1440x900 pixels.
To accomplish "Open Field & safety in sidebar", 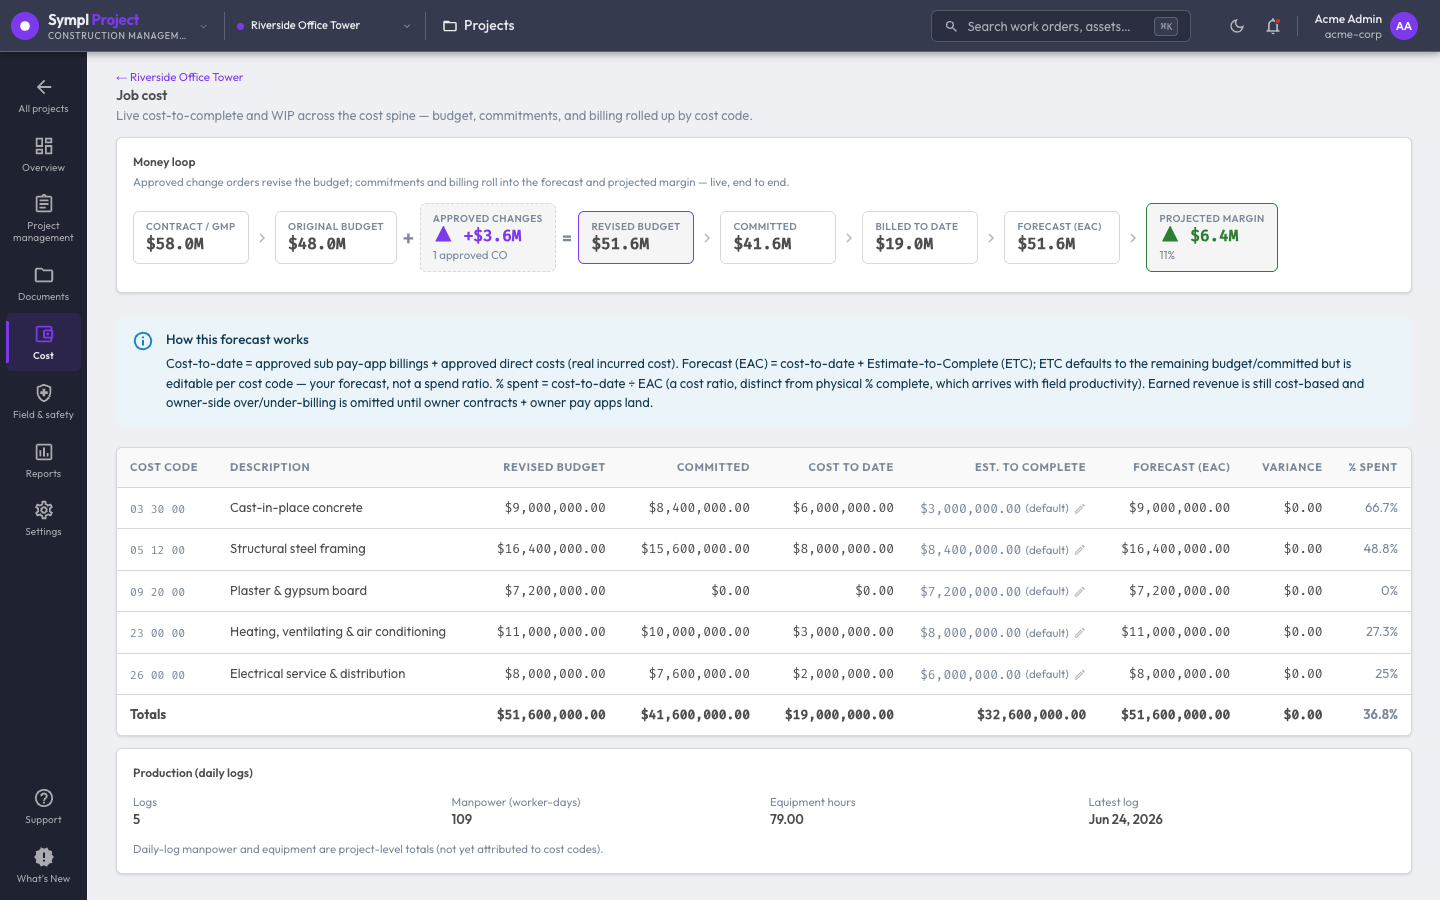I will pos(43,402).
